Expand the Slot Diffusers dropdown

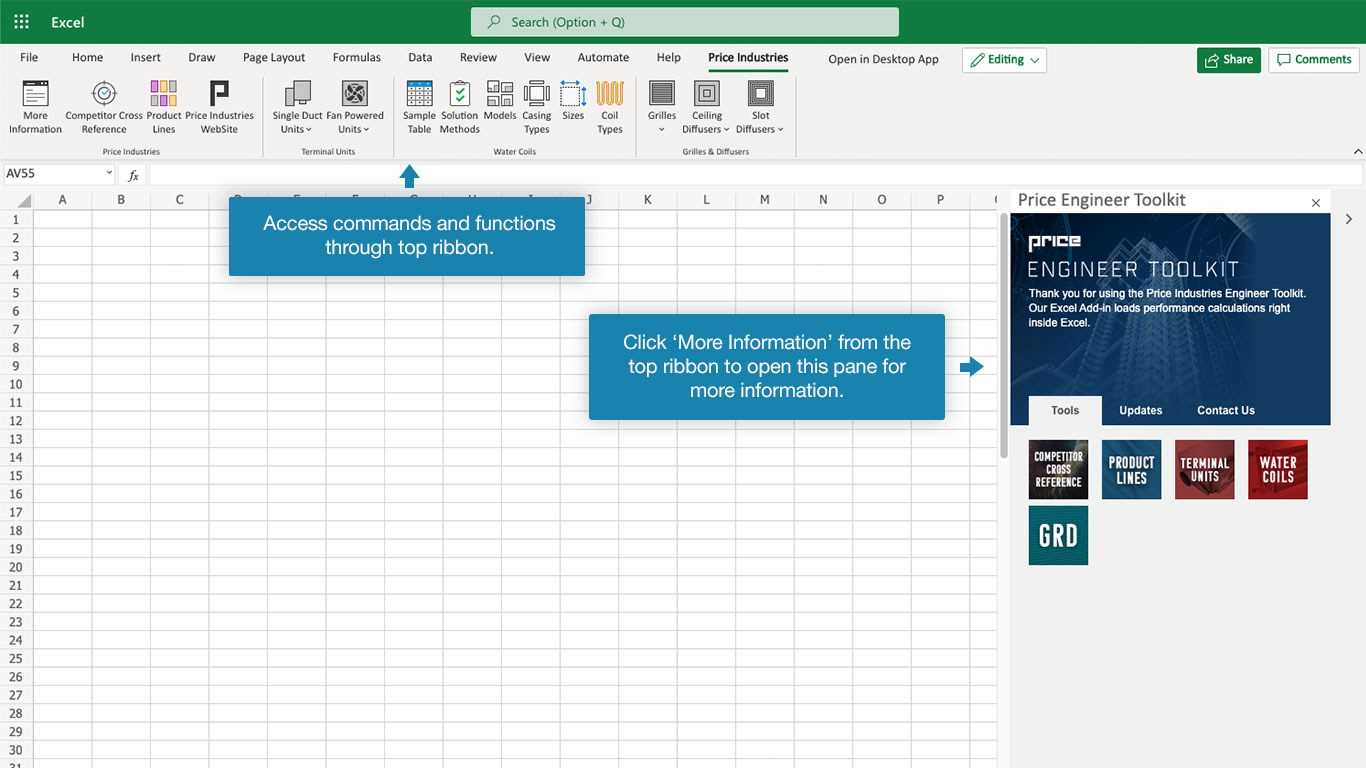tap(760, 107)
